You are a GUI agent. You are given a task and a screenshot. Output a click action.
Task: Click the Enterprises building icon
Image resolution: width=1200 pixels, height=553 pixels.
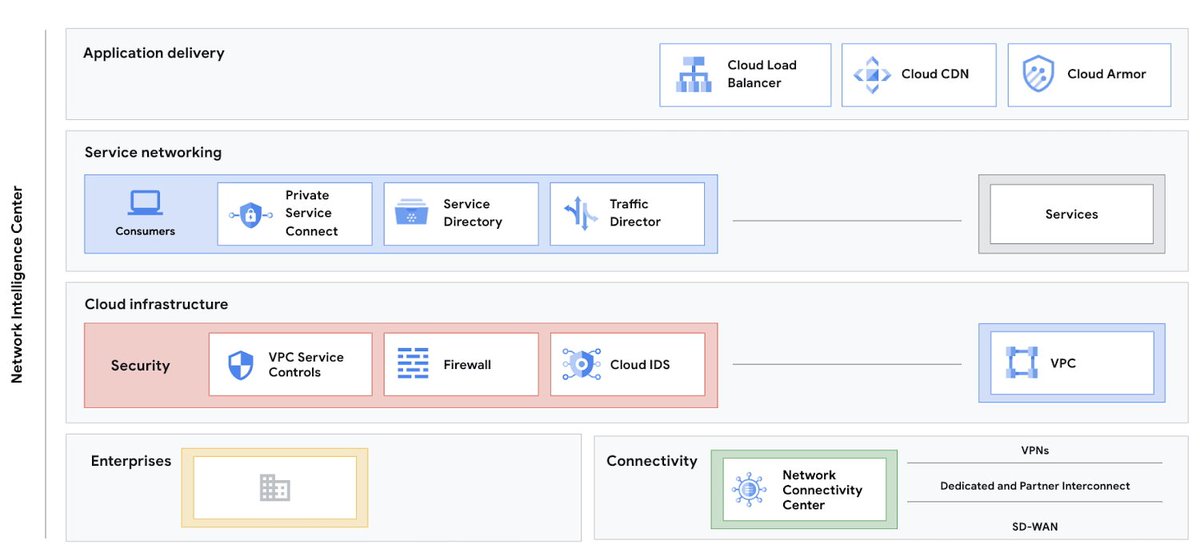(275, 488)
